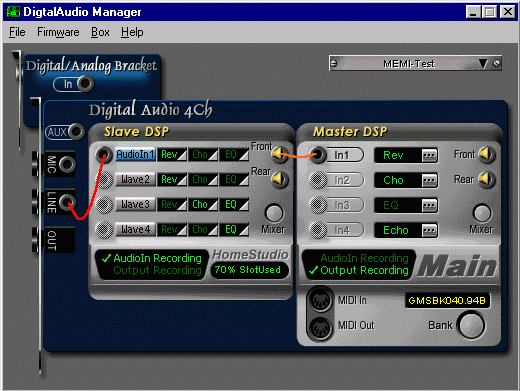Enable Output Recording on Slave DSP
Image resolution: width=520 pixels, height=391 pixels.
click(157, 270)
